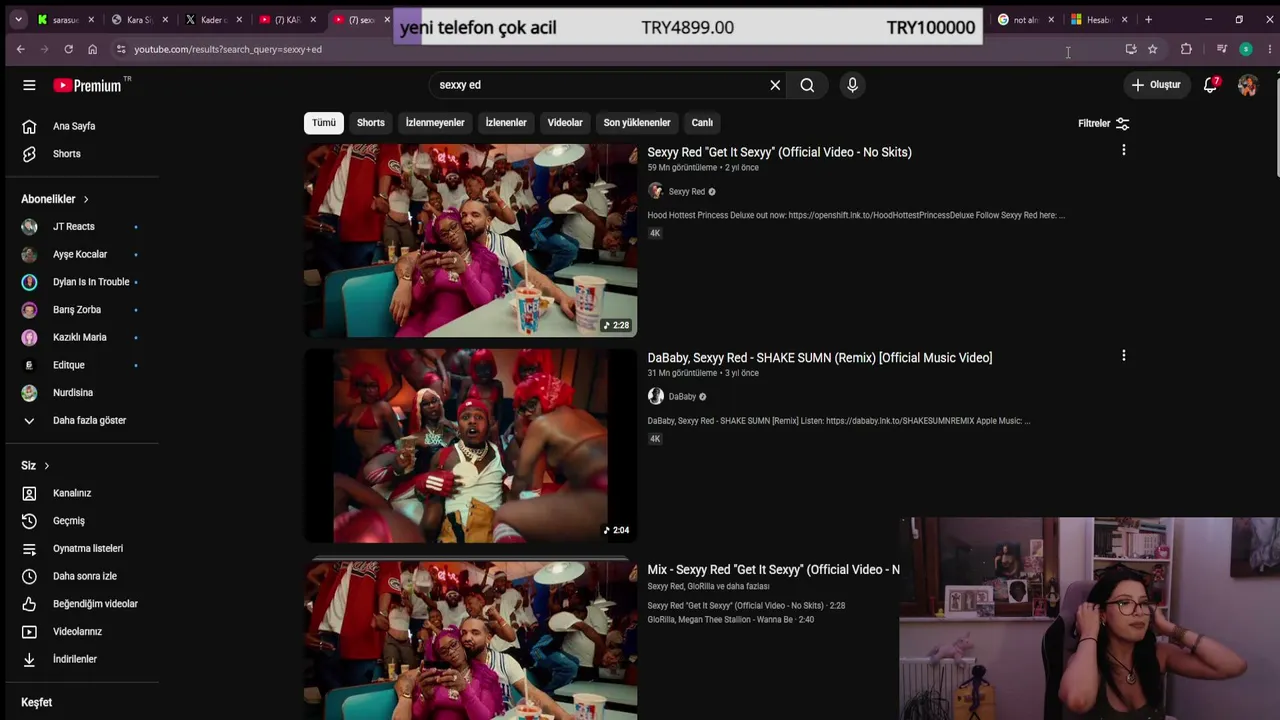1280x720 pixels.
Task: Open Ayşe Kocalar subscription channel
Action: pyautogui.click(x=80, y=254)
